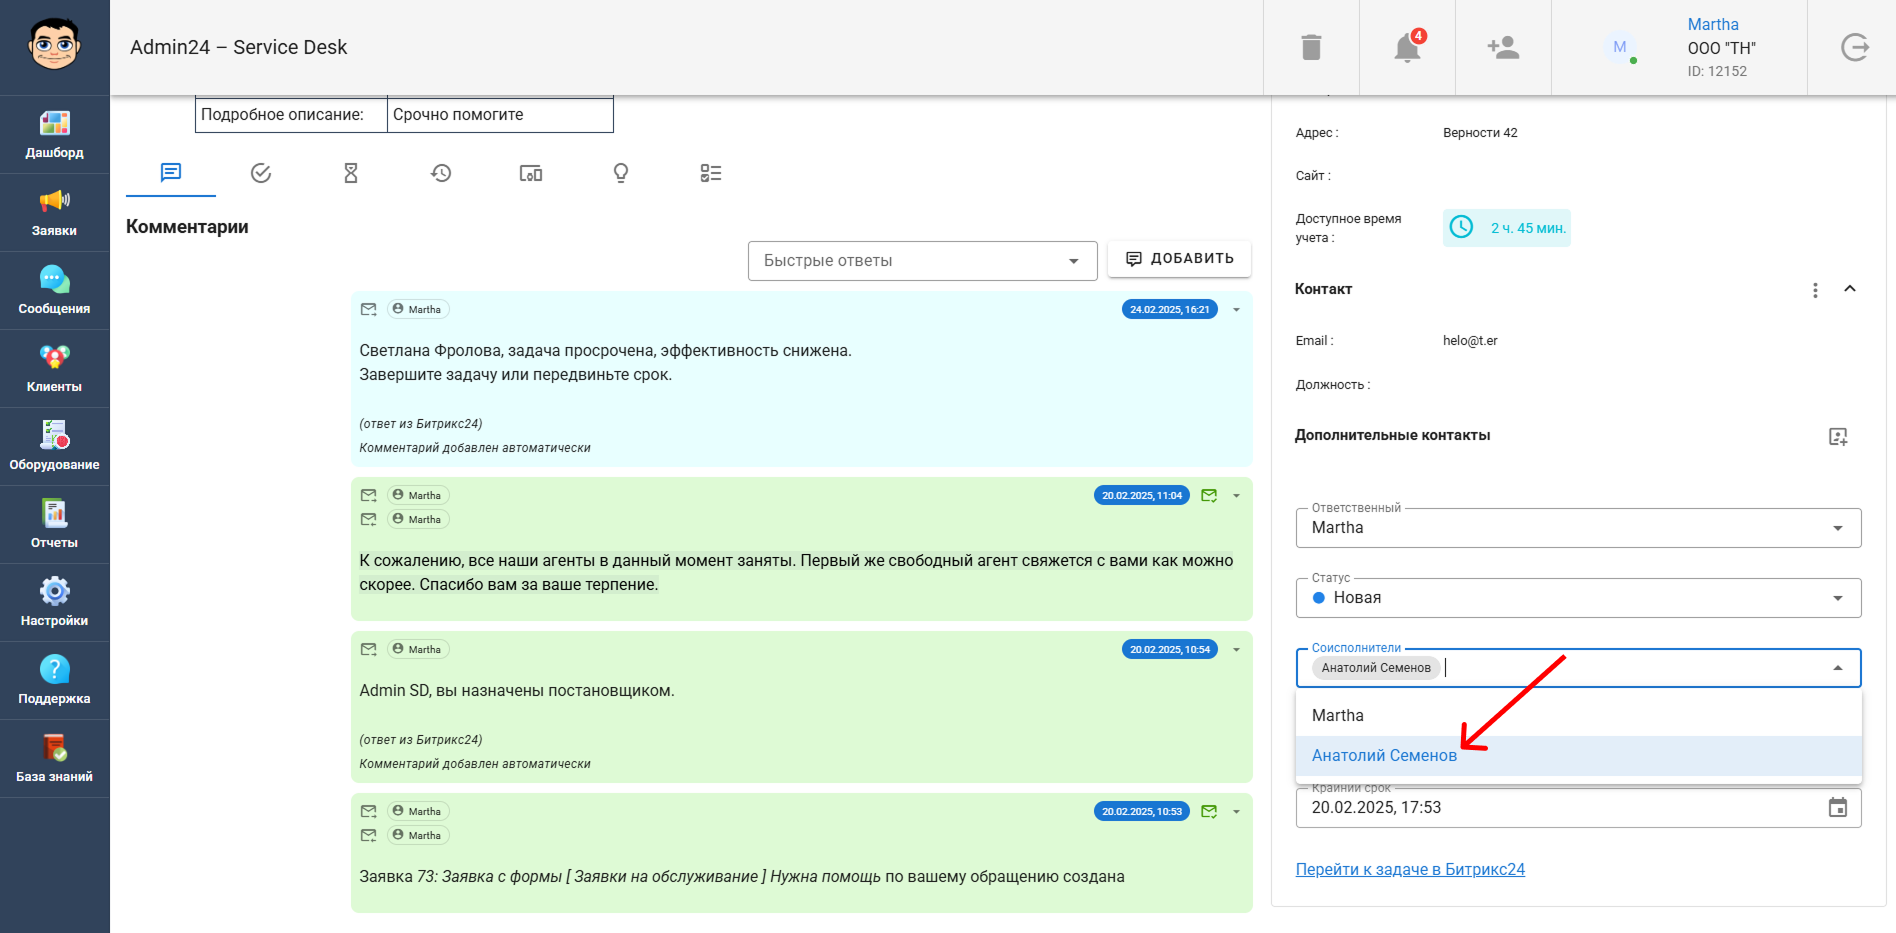Open the Дашборд sidebar section
Viewport: 1896px width, 933px height.
coord(55,135)
